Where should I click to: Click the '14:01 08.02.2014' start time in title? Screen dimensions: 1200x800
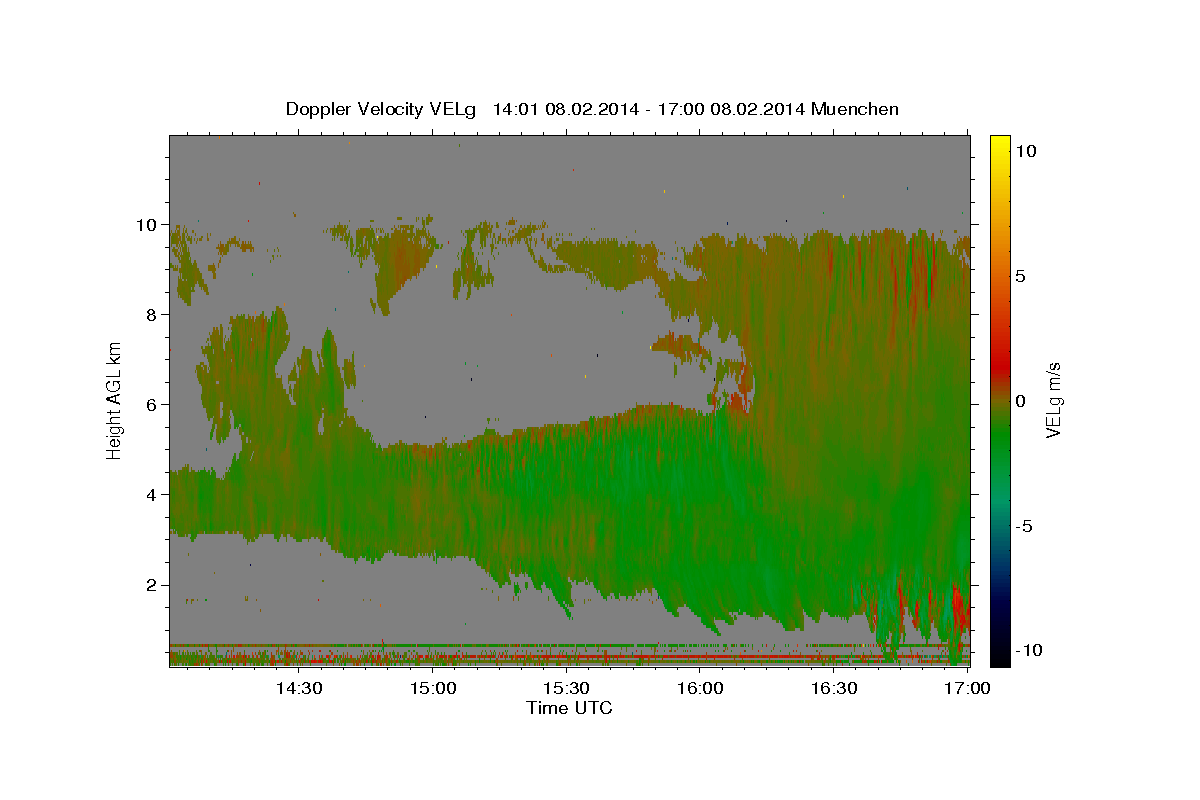[565, 109]
